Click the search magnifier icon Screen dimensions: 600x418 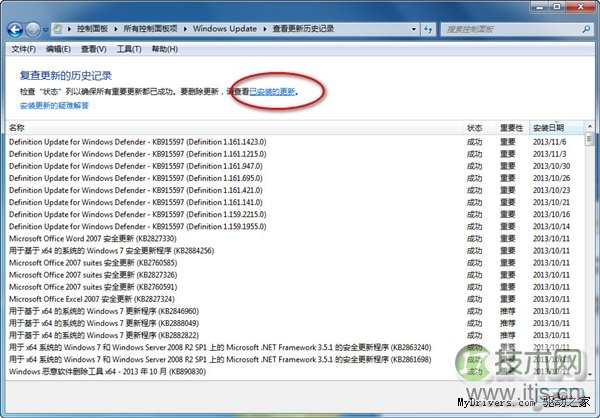tap(586, 29)
